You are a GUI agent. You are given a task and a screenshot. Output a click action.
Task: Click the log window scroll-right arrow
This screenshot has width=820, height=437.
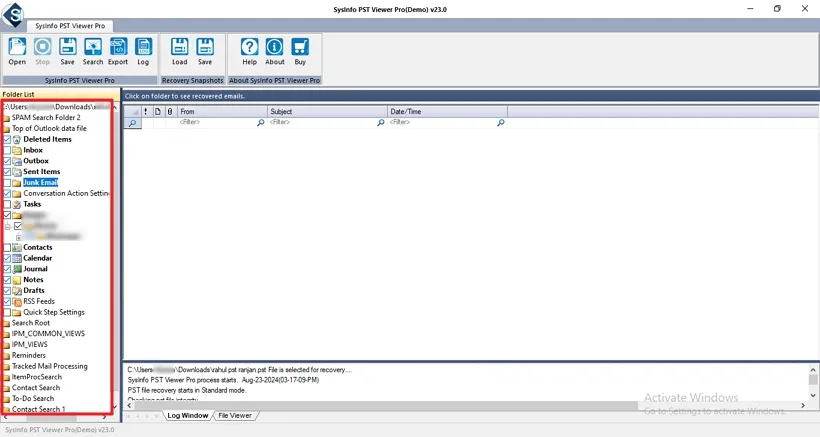coord(803,406)
